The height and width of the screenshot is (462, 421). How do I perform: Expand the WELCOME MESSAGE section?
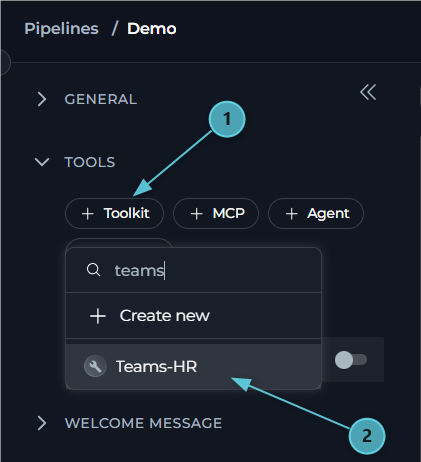(42, 423)
